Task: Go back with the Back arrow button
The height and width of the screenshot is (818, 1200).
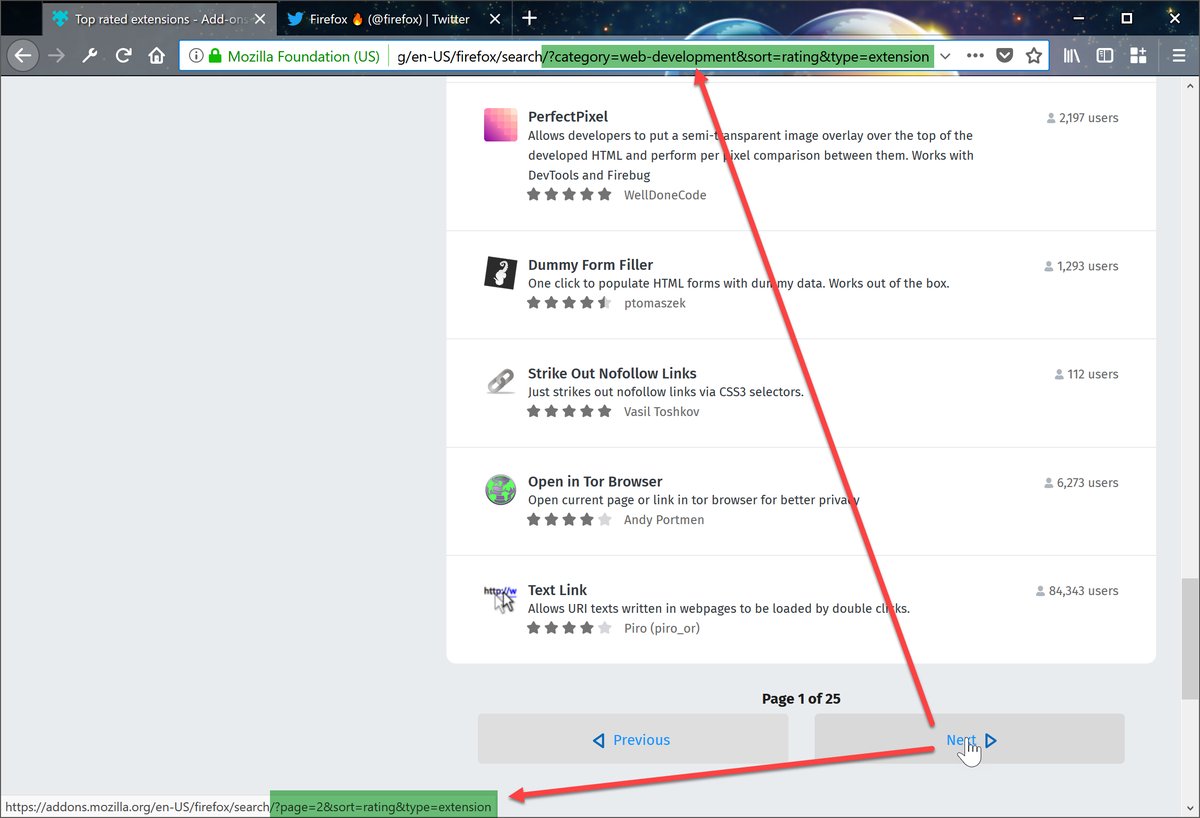Action: [x=23, y=56]
